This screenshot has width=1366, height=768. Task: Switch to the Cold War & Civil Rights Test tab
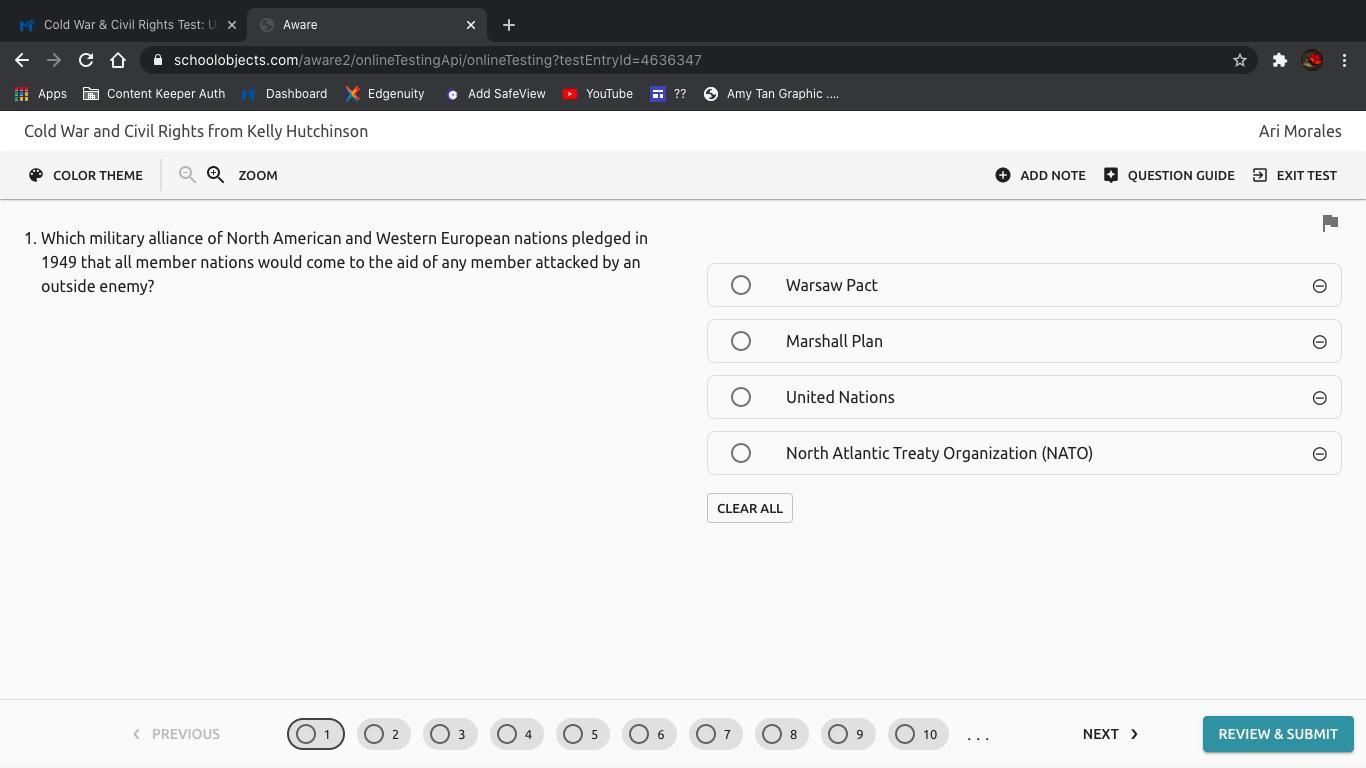coord(120,25)
